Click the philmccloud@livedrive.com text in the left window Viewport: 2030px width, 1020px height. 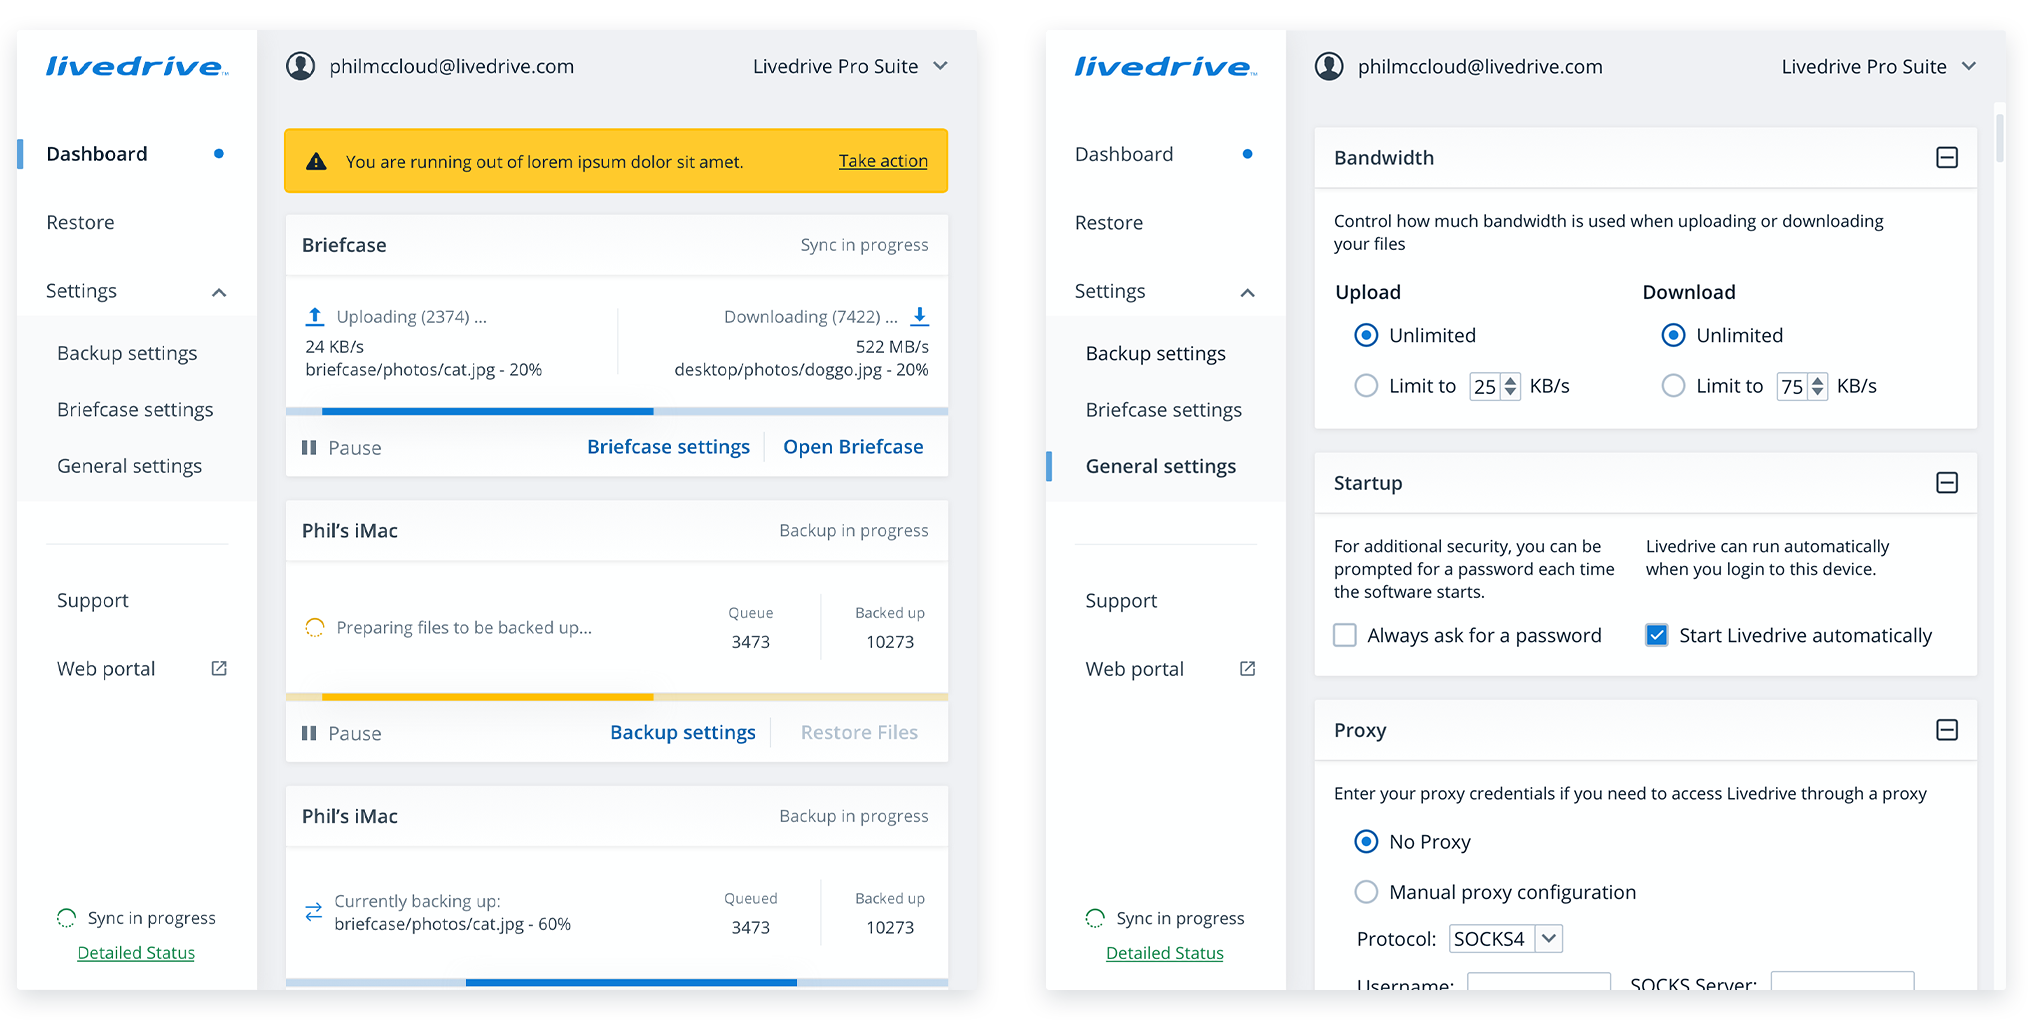[452, 66]
